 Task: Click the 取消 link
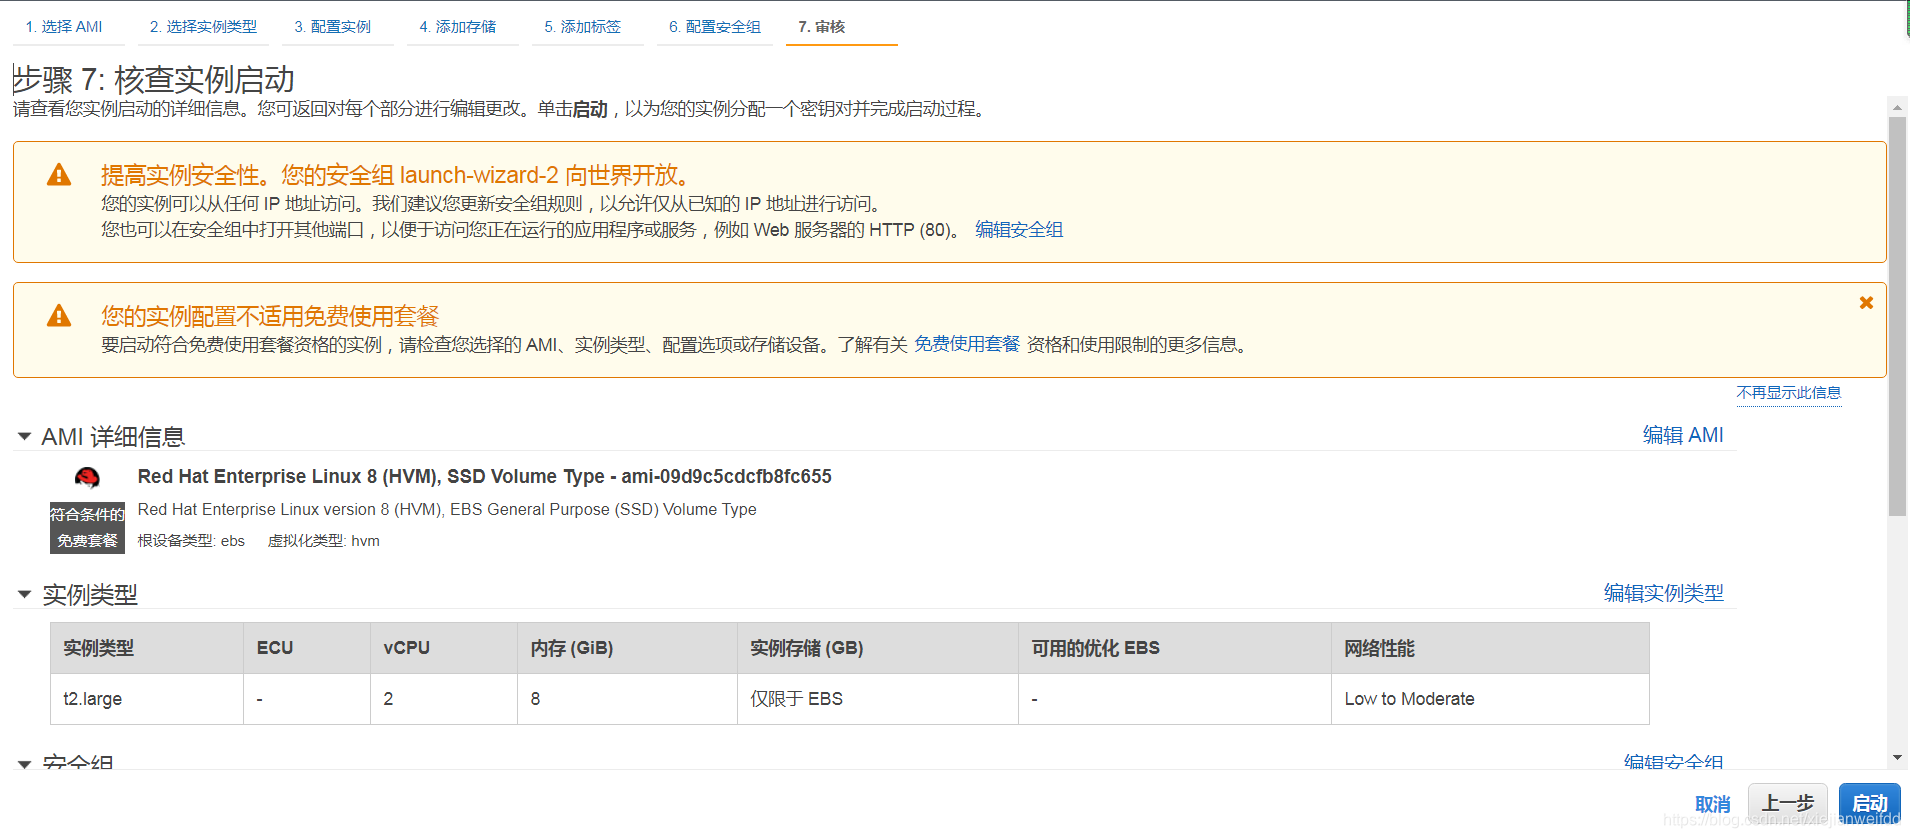(x=1713, y=804)
